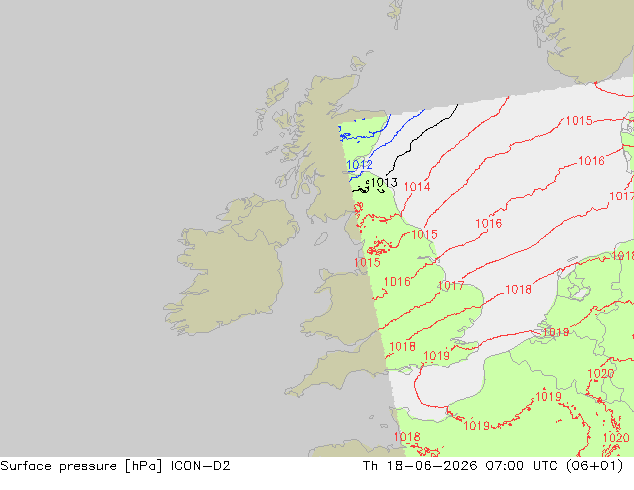Click the 'Th 18-06-2026 07:00 UTC (06+01)' timestamp
Screen dimensions: 634x490
(x=493, y=466)
